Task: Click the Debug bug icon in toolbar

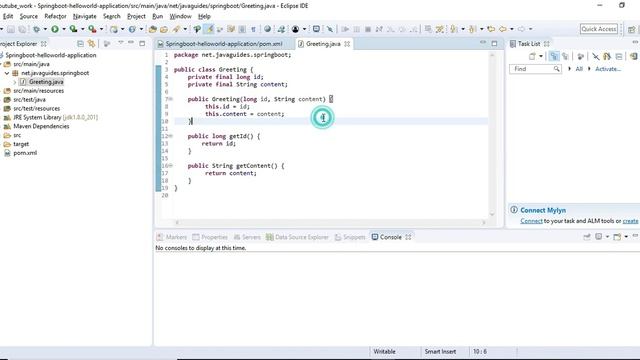Action: (x=36, y=29)
